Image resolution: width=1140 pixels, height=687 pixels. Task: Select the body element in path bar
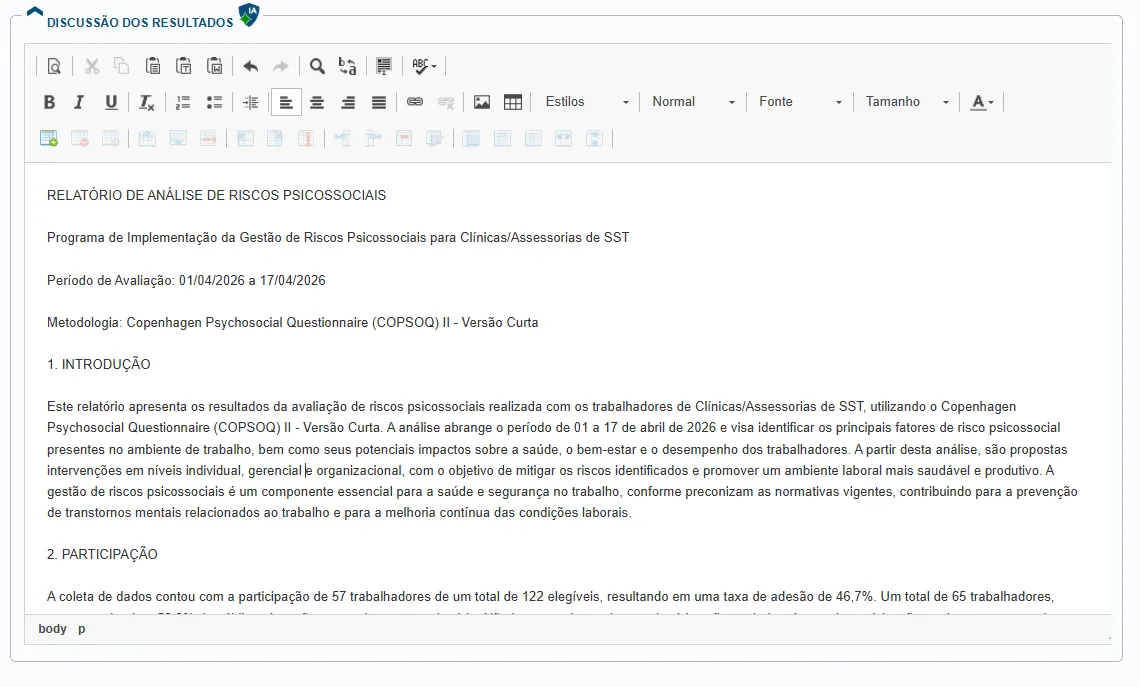point(52,629)
